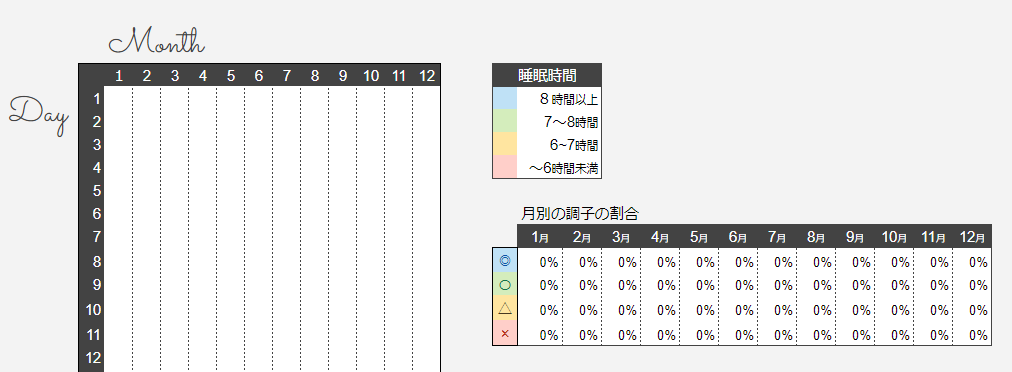Select the ◎ percentage cell for 6月
The width and height of the screenshot is (1012, 372).
[x=738, y=262]
